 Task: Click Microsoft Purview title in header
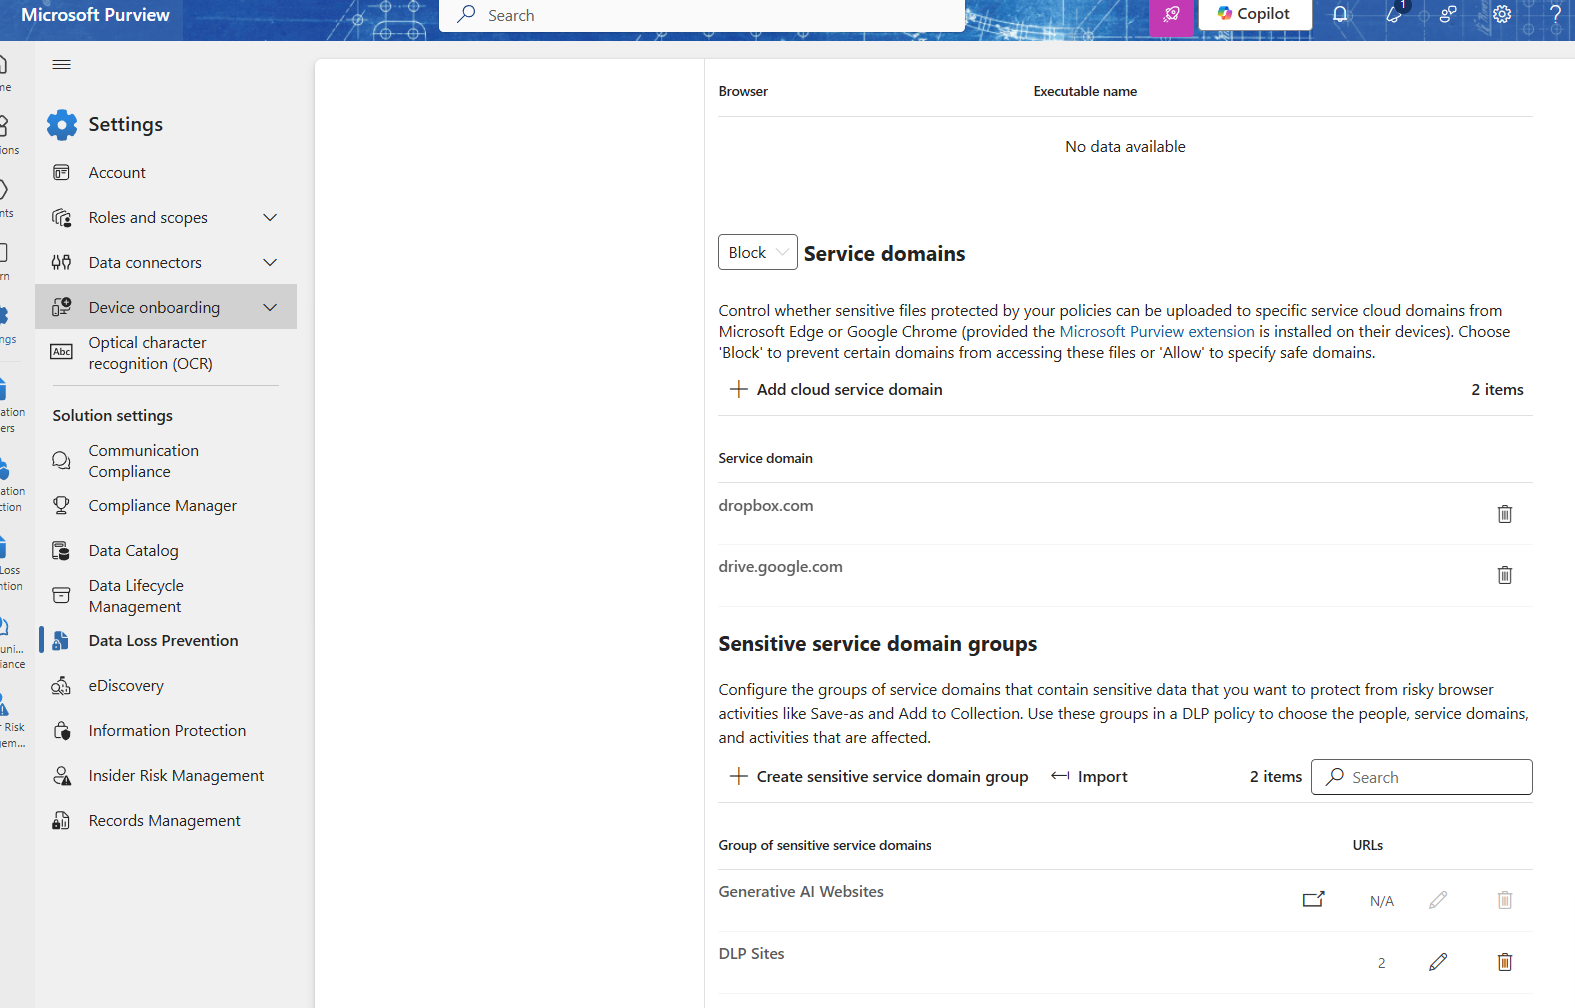[x=95, y=15]
